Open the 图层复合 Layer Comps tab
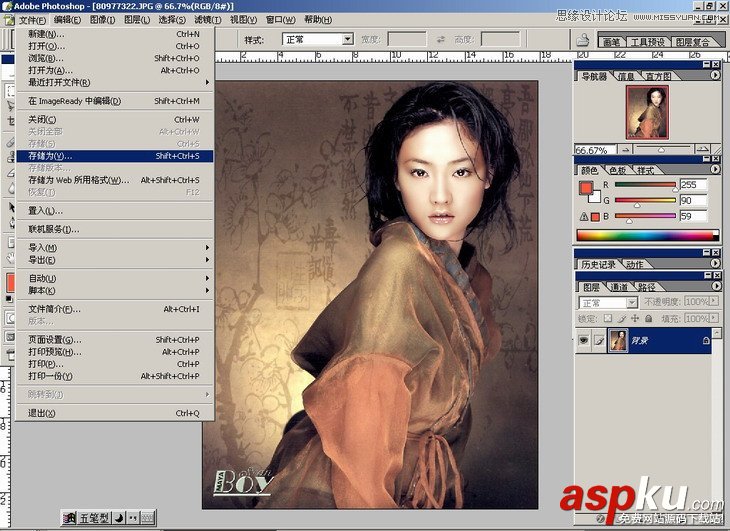The image size is (730, 531). point(693,42)
